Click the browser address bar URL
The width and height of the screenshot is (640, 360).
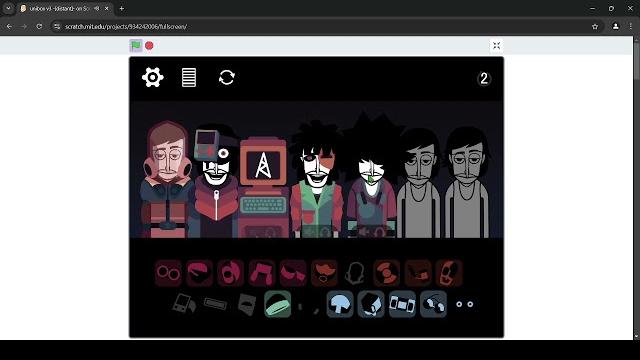[126, 27]
